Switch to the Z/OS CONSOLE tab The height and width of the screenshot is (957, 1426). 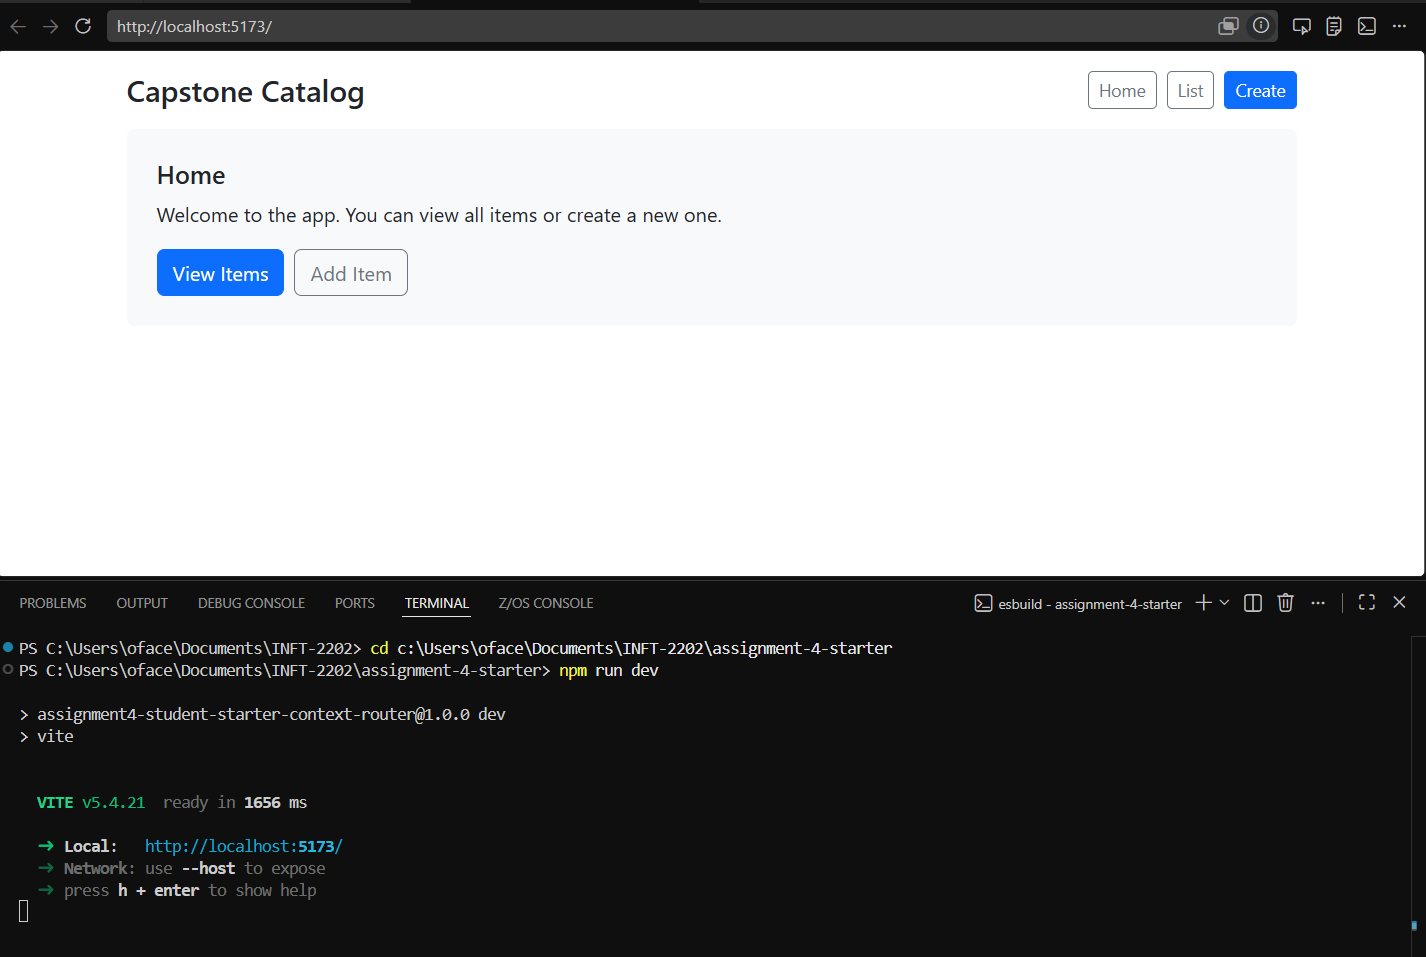pyautogui.click(x=546, y=603)
